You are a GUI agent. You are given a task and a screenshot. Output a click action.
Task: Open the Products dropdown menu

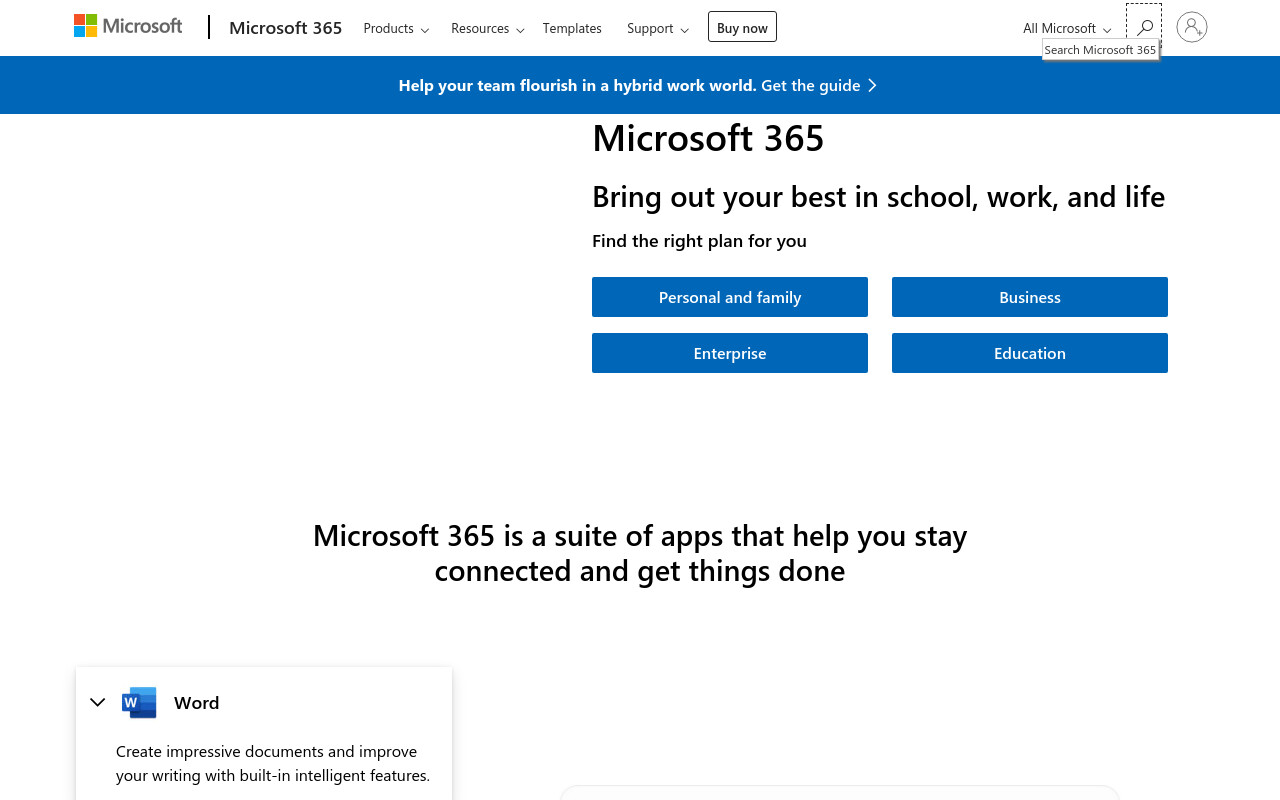[396, 28]
